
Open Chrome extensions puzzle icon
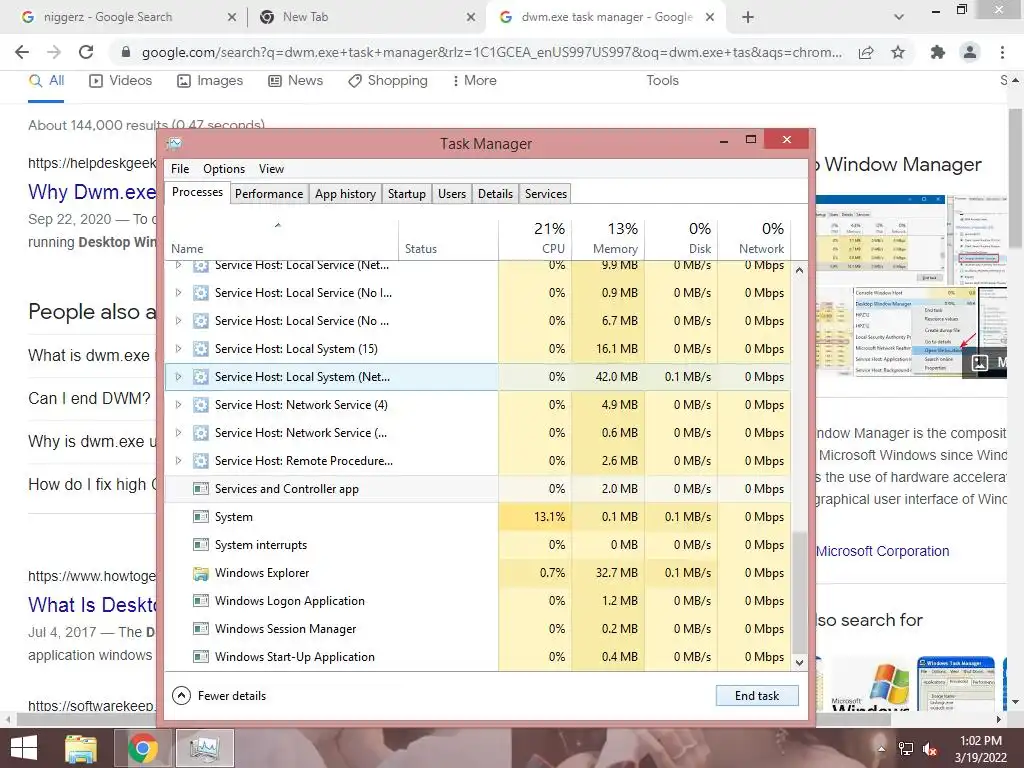coord(938,52)
